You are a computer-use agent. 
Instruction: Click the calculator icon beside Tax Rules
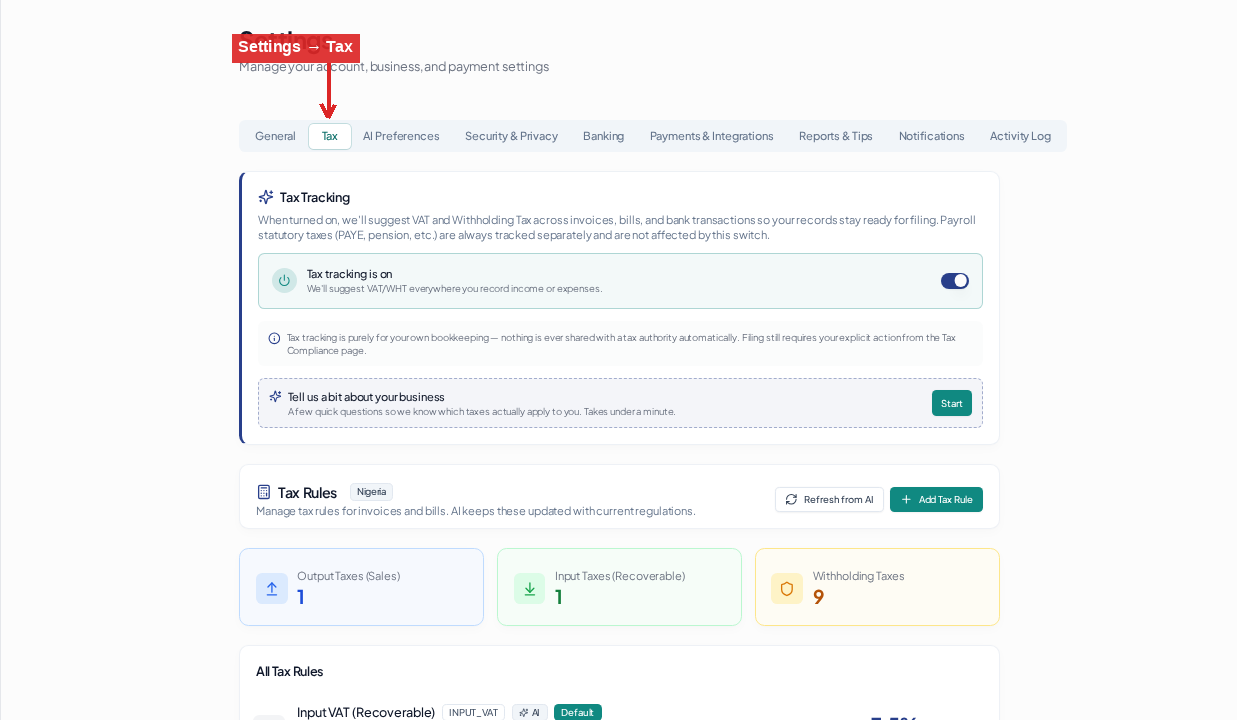(264, 492)
